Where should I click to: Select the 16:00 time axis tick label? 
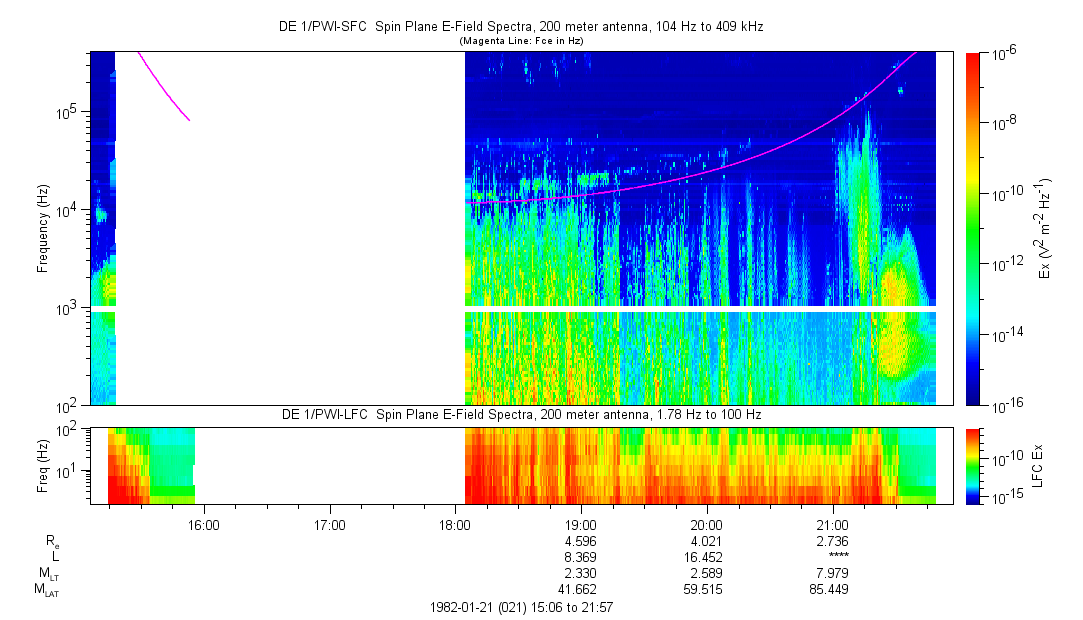[203, 524]
